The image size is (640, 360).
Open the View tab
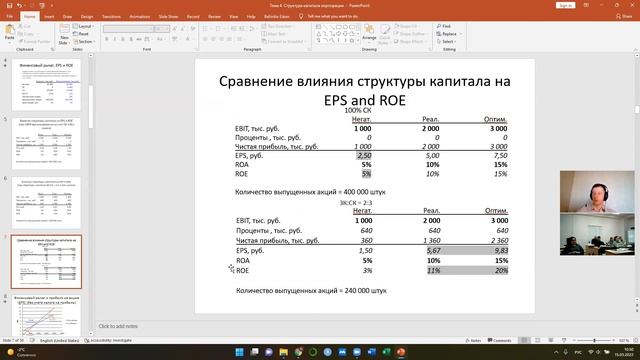coord(233,16)
